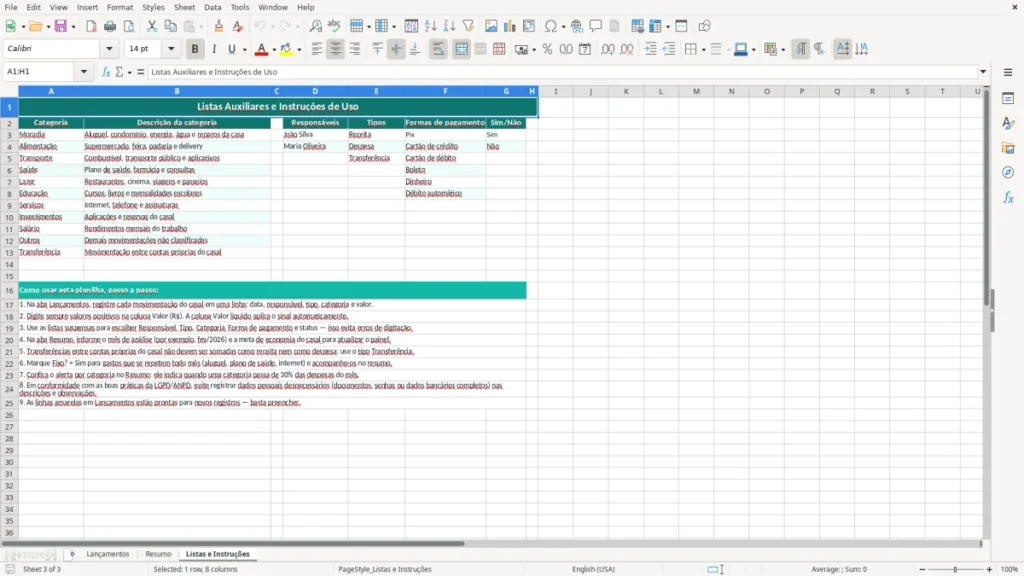
Task: Toggle Align right
Action: pos(355,49)
